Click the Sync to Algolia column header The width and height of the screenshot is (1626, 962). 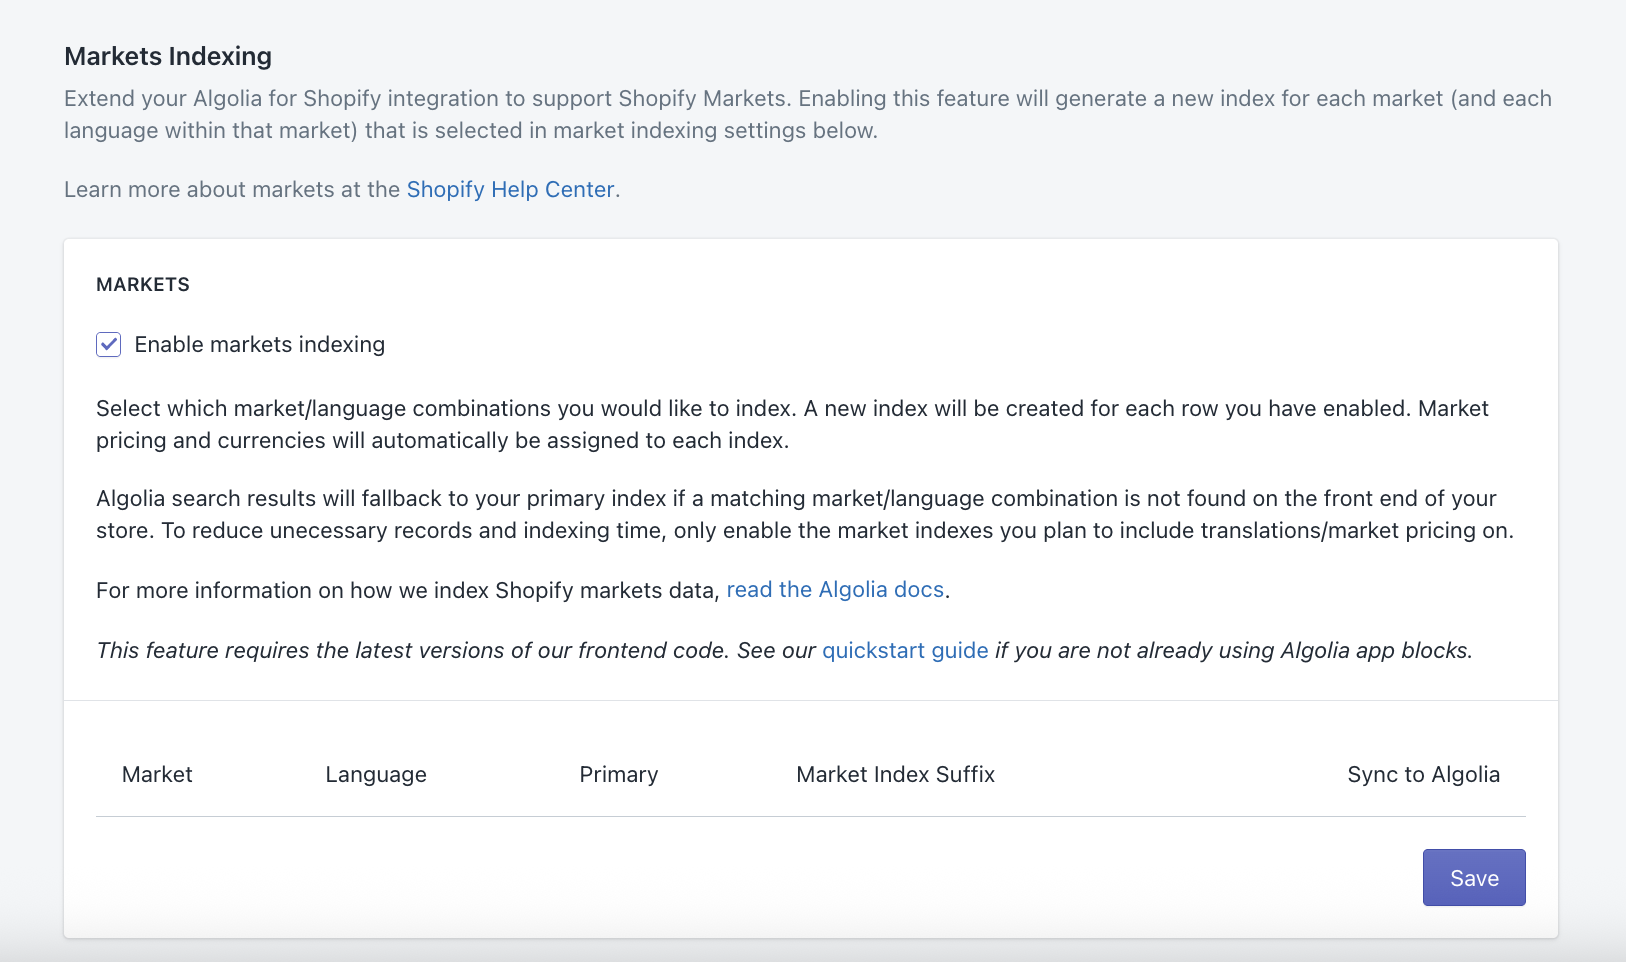(x=1423, y=775)
